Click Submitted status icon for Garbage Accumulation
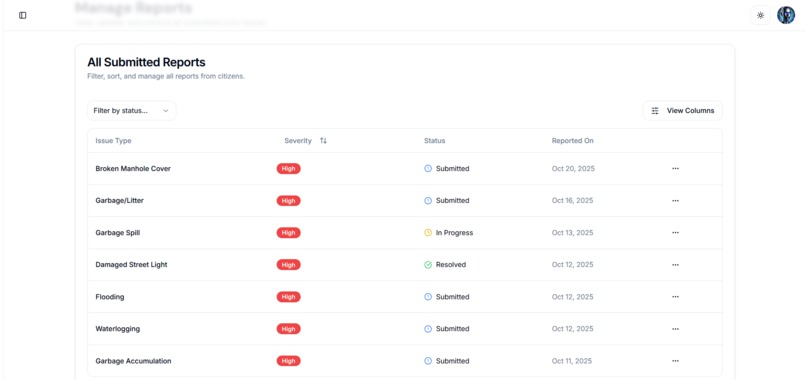The image size is (806, 380). pos(428,361)
